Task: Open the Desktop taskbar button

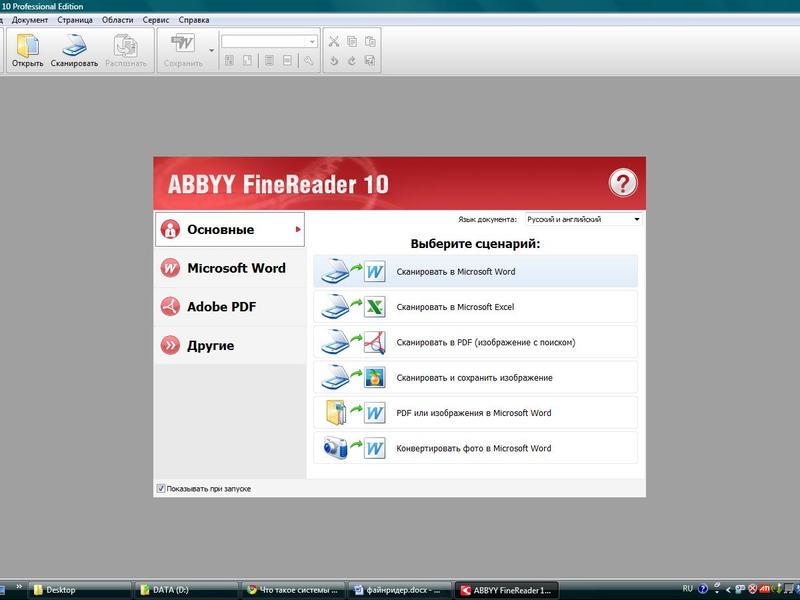Action: (80, 590)
